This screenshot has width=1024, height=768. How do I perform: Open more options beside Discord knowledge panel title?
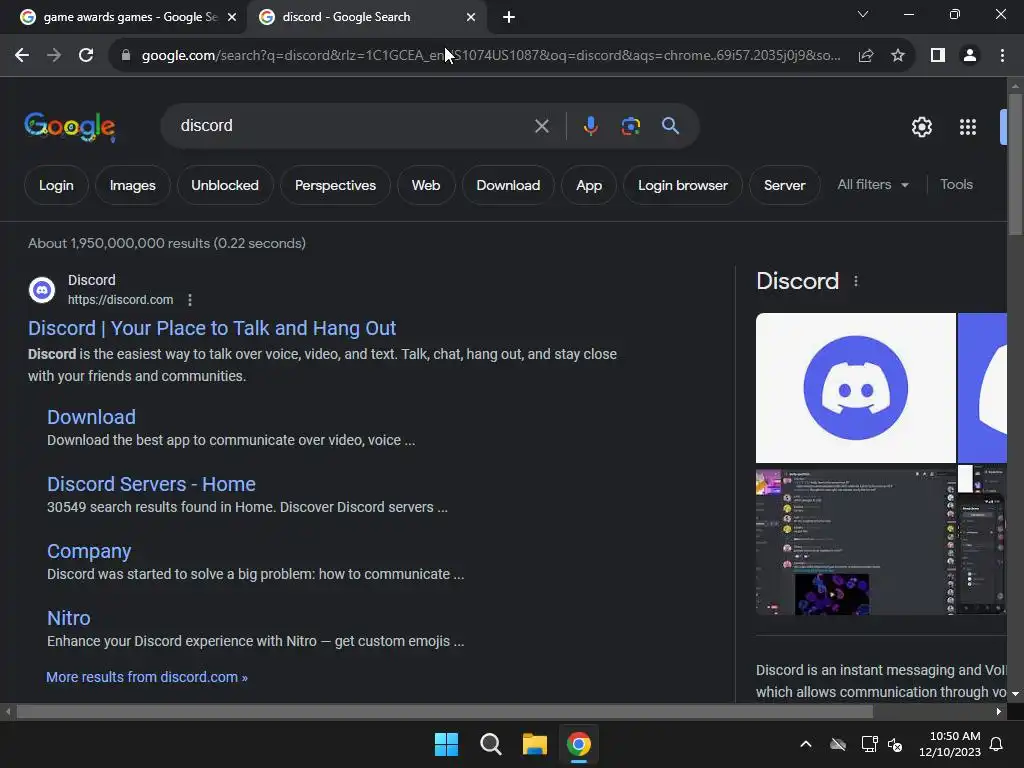point(856,281)
